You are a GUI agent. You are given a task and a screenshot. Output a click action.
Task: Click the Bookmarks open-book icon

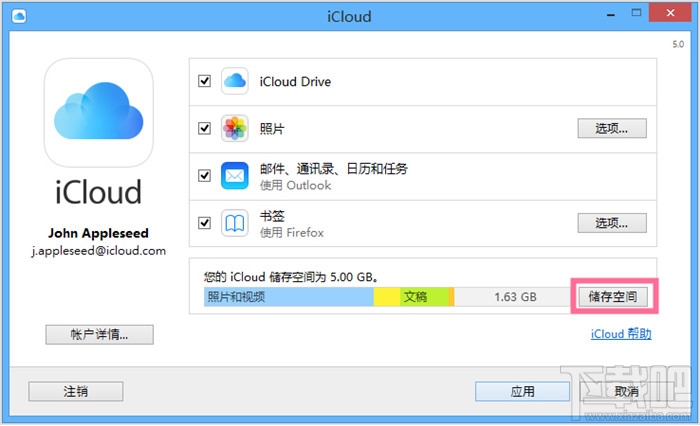235,223
